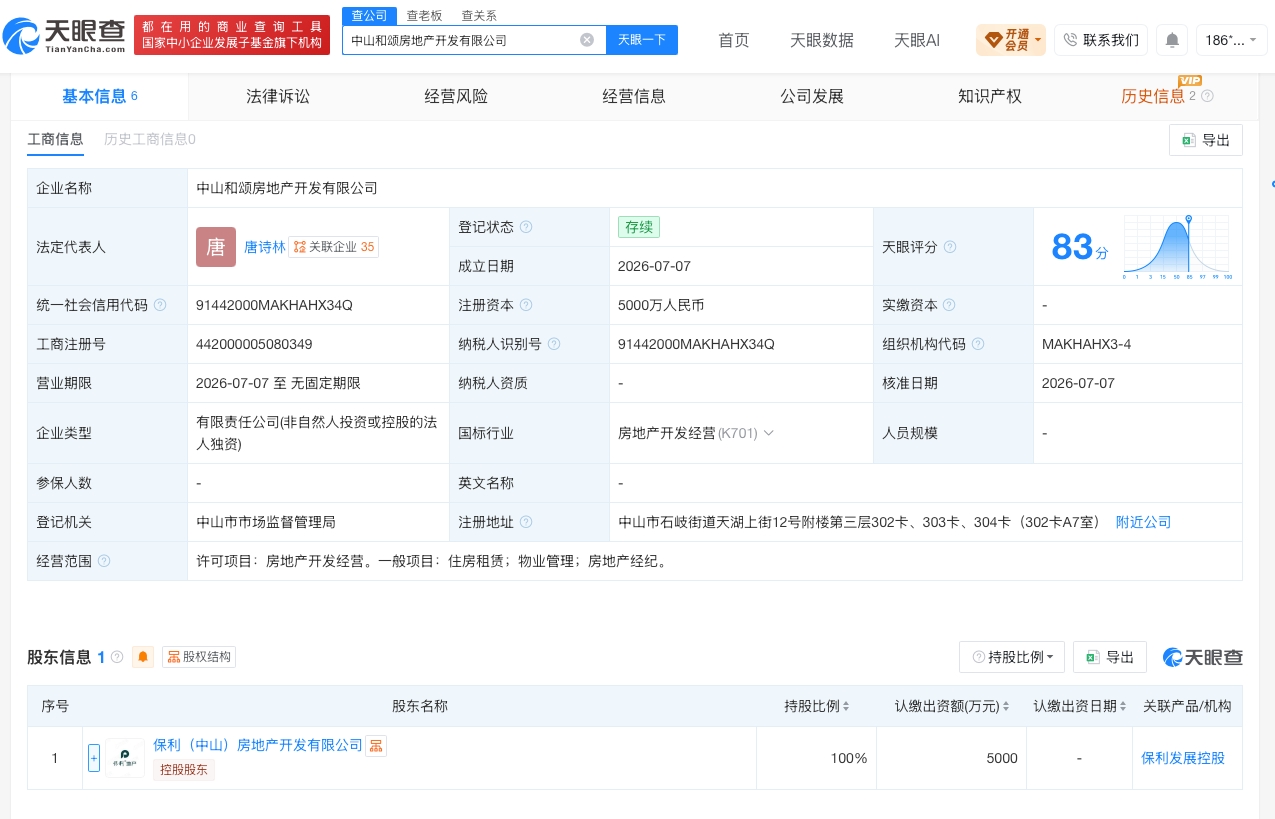The height and width of the screenshot is (819, 1275).
Task: Open the 历史信息 VIP tab
Action: coord(1153,96)
